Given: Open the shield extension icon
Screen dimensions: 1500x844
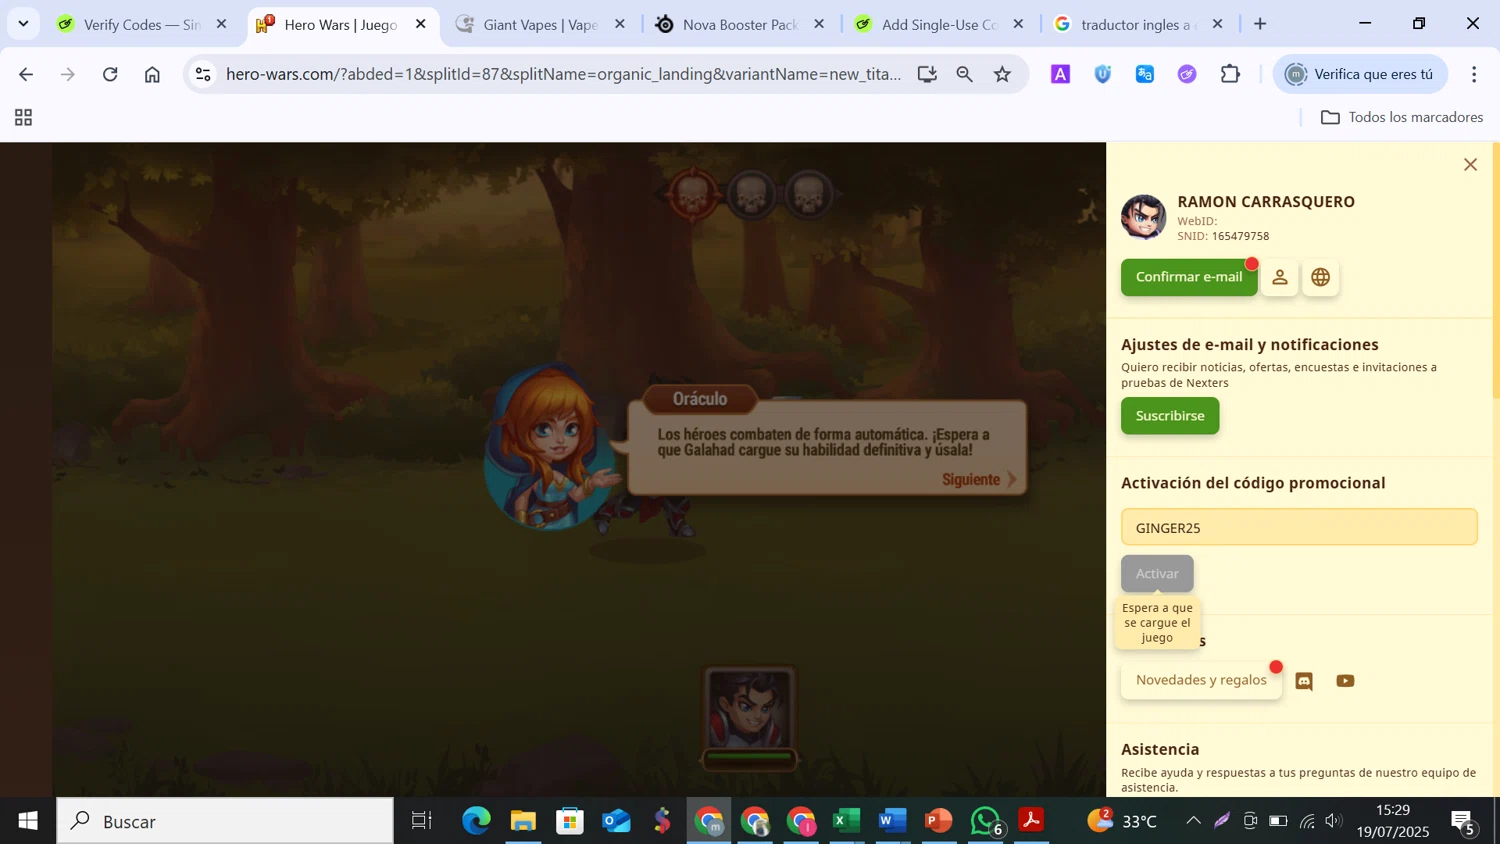Looking at the screenshot, I should coord(1103,74).
